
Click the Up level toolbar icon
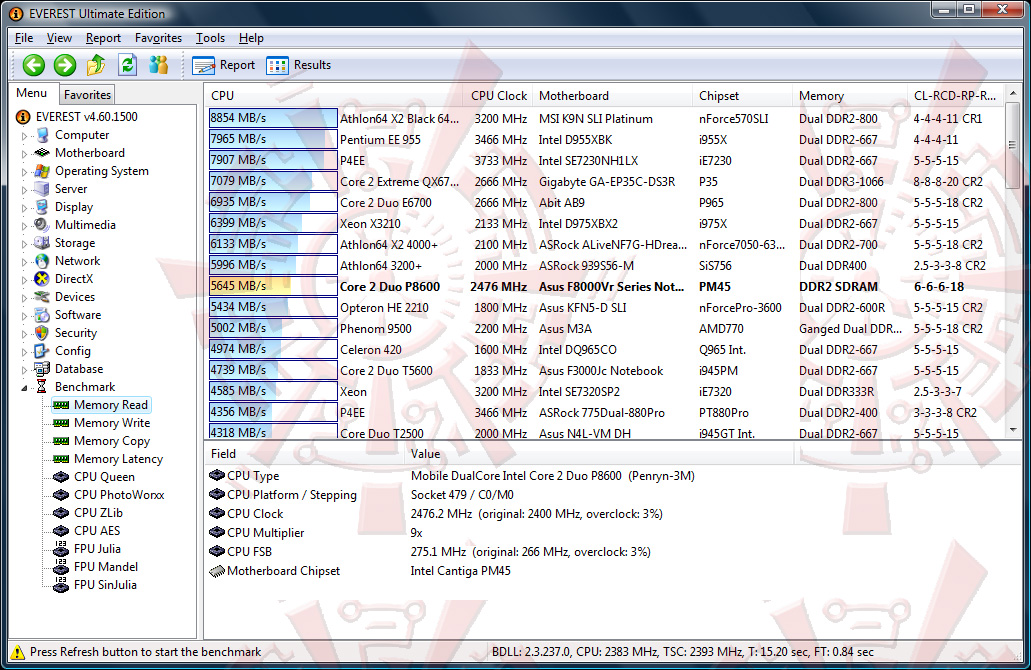pyautogui.click(x=96, y=65)
